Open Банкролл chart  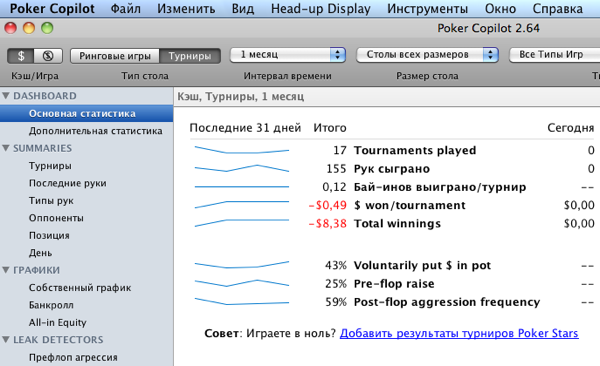tap(51, 305)
